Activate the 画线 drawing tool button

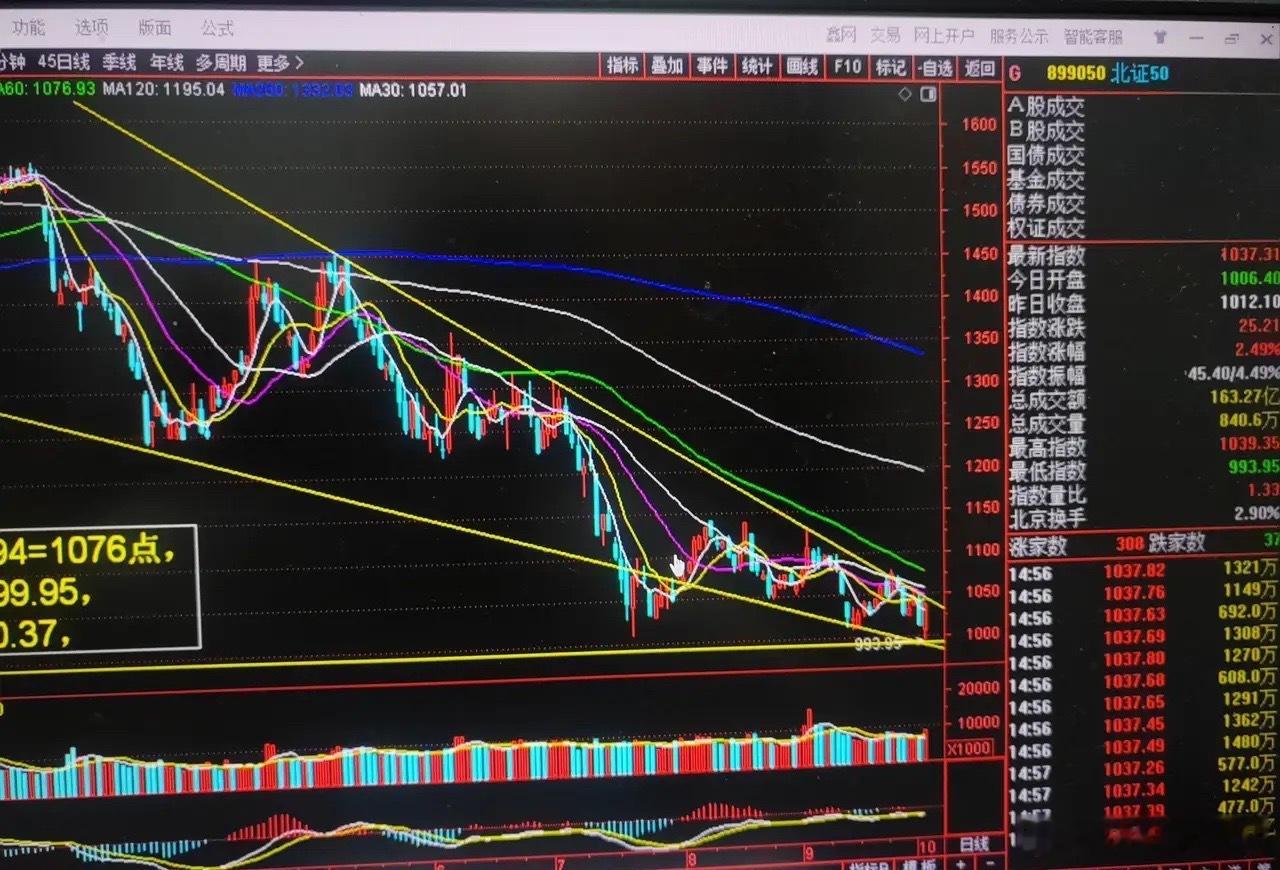click(802, 67)
